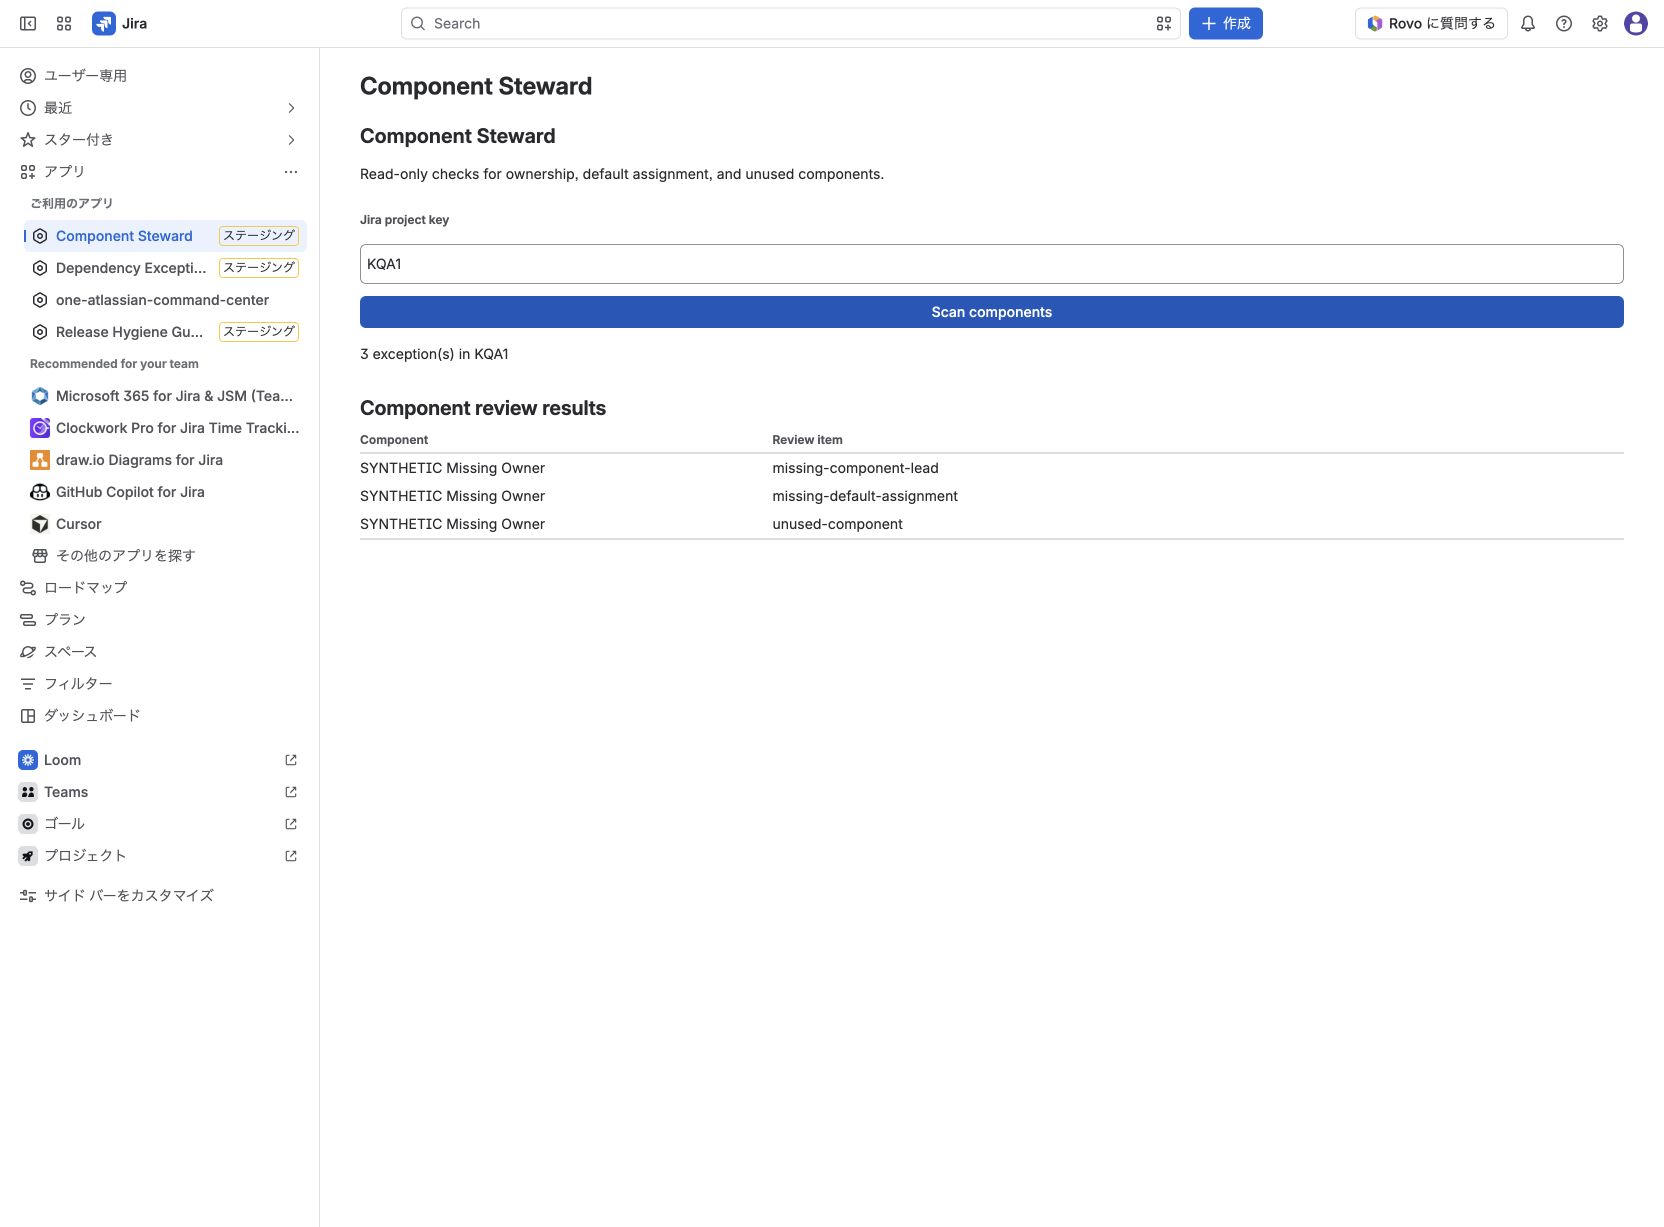Expand the スター付き section chevron
The width and height of the screenshot is (1664, 1227).
(x=291, y=140)
